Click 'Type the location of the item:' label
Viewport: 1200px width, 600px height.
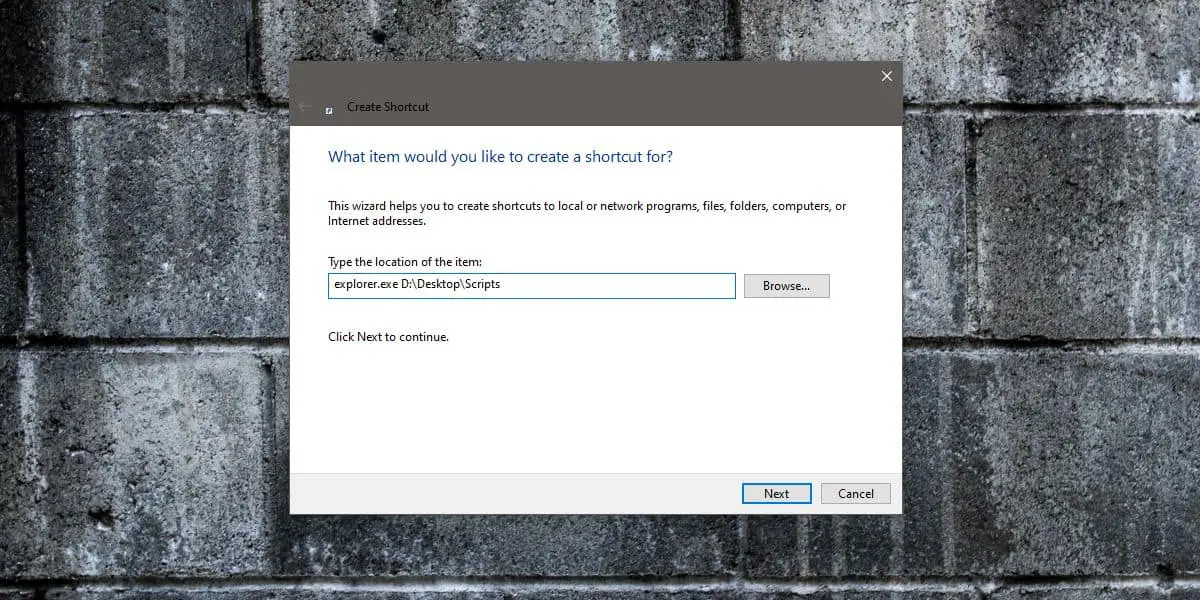point(405,262)
